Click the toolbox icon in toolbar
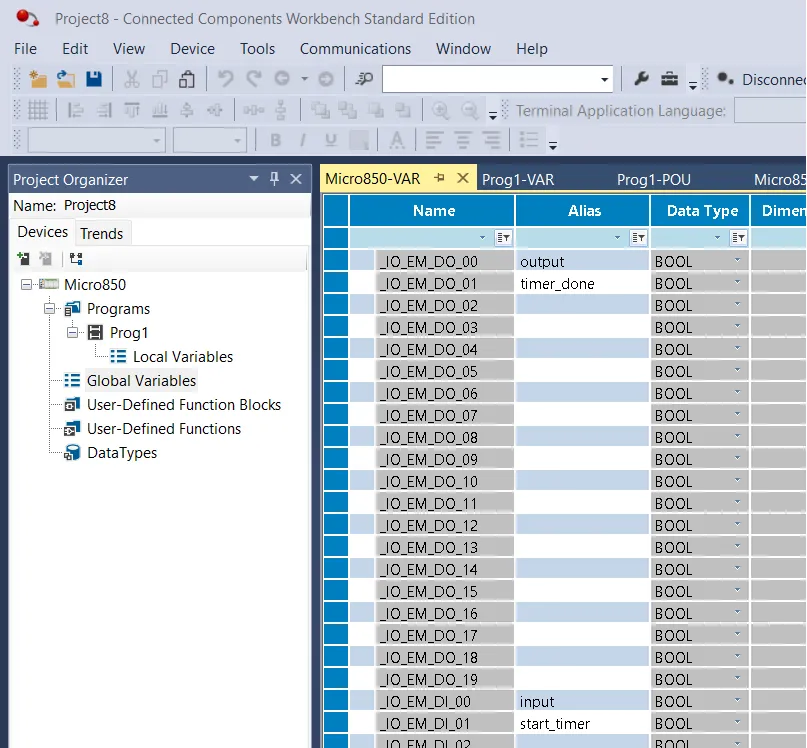Screen dimensions: 807x748 tap(670, 79)
